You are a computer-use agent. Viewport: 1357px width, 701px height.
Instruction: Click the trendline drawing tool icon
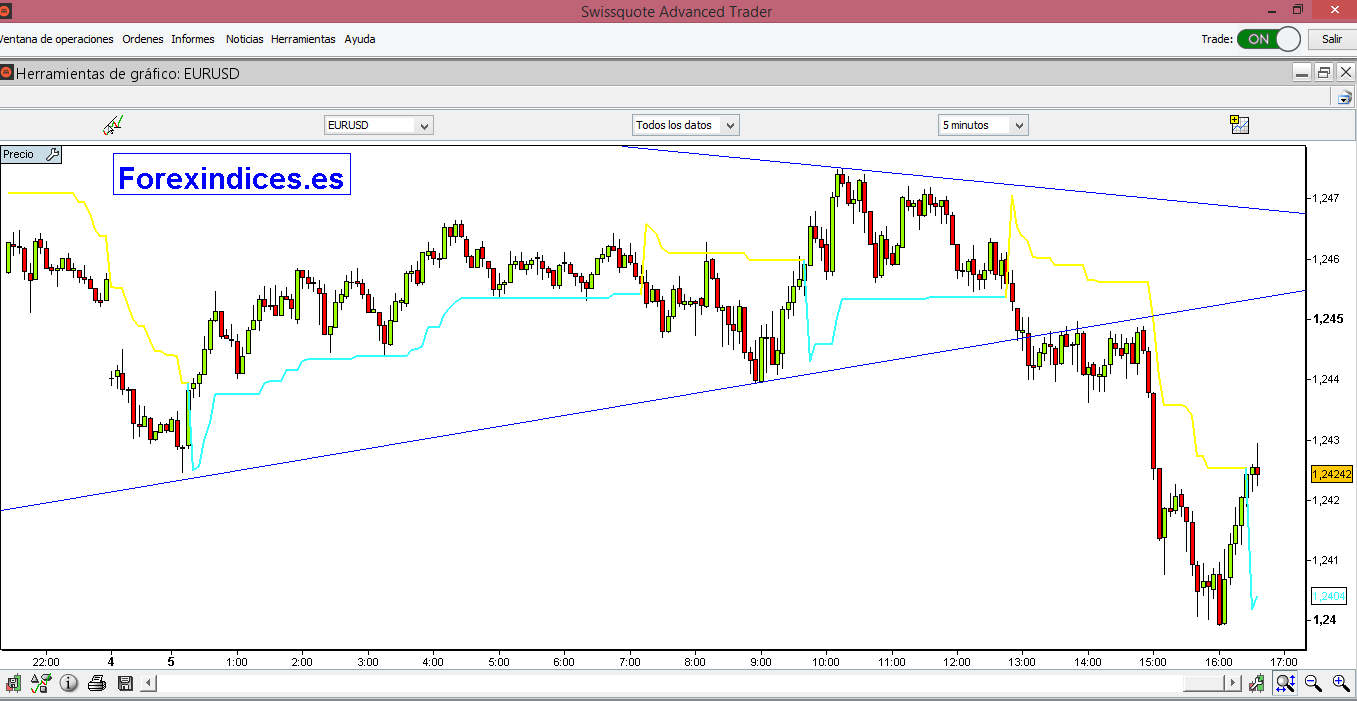(112, 125)
